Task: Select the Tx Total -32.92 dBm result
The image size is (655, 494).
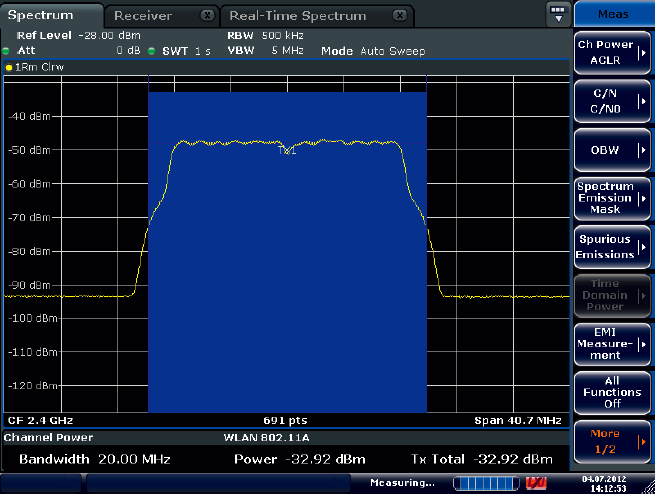Action: click(x=482, y=459)
